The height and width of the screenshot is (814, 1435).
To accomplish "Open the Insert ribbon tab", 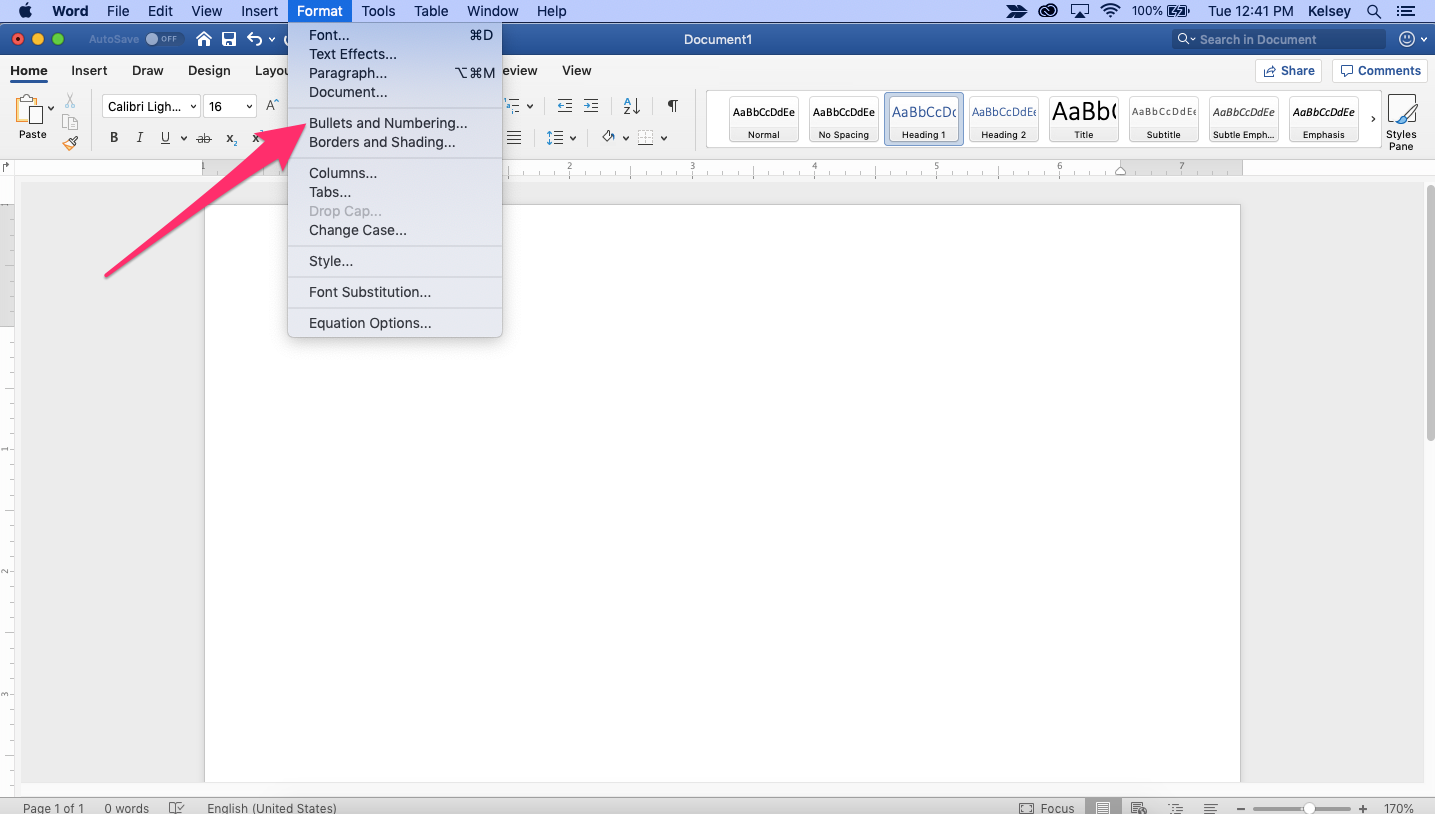I will (x=89, y=70).
